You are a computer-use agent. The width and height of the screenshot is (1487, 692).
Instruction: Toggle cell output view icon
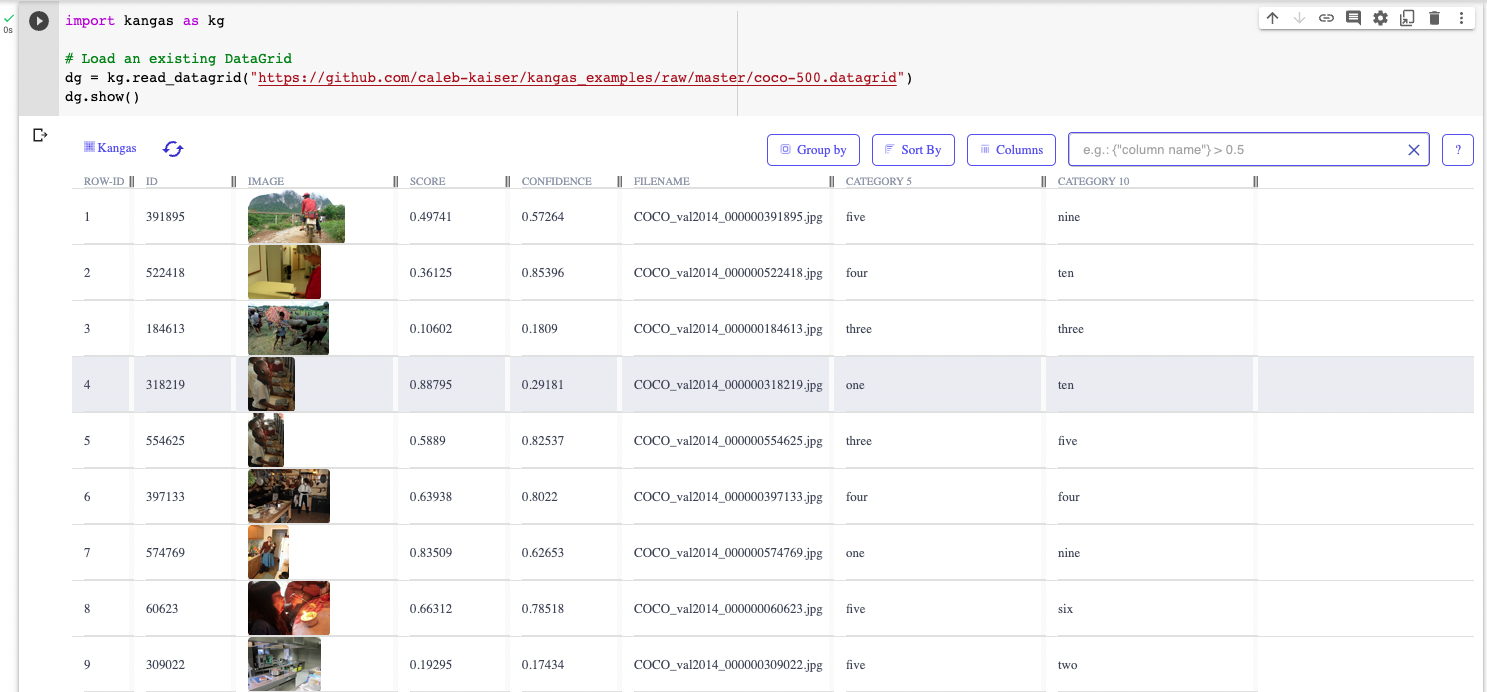pyautogui.click(x=40, y=135)
